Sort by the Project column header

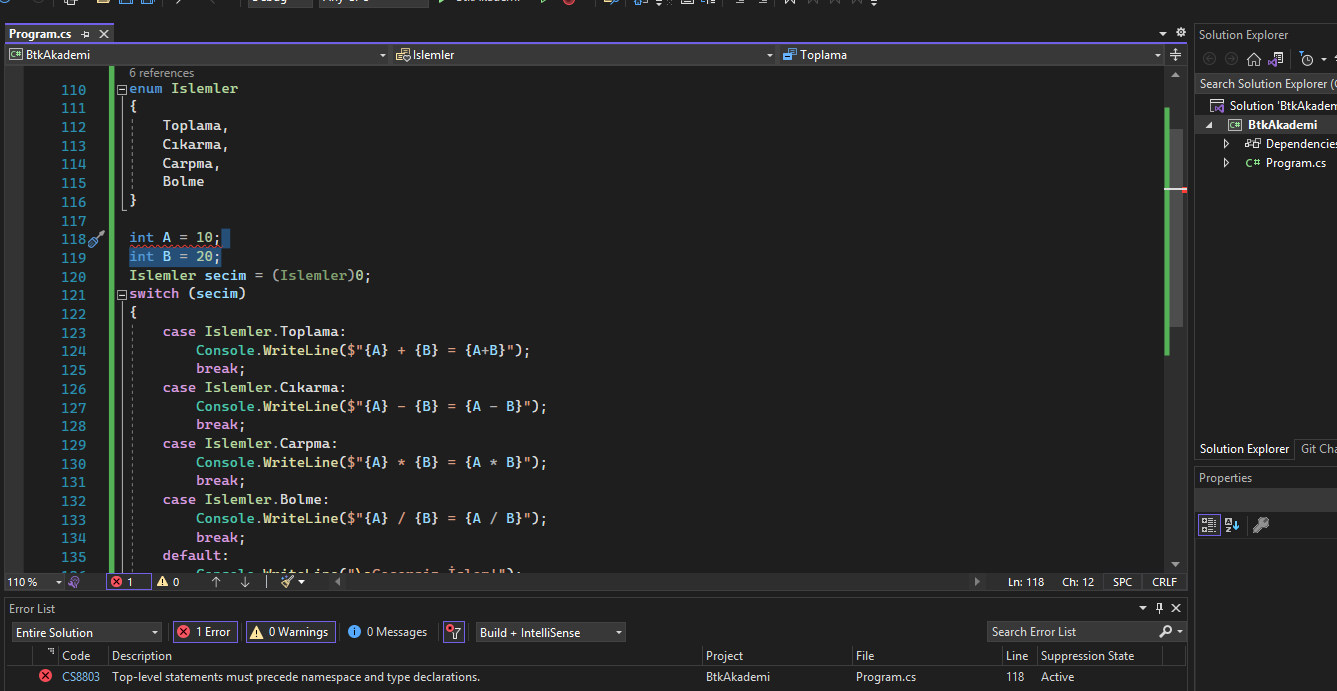775,656
